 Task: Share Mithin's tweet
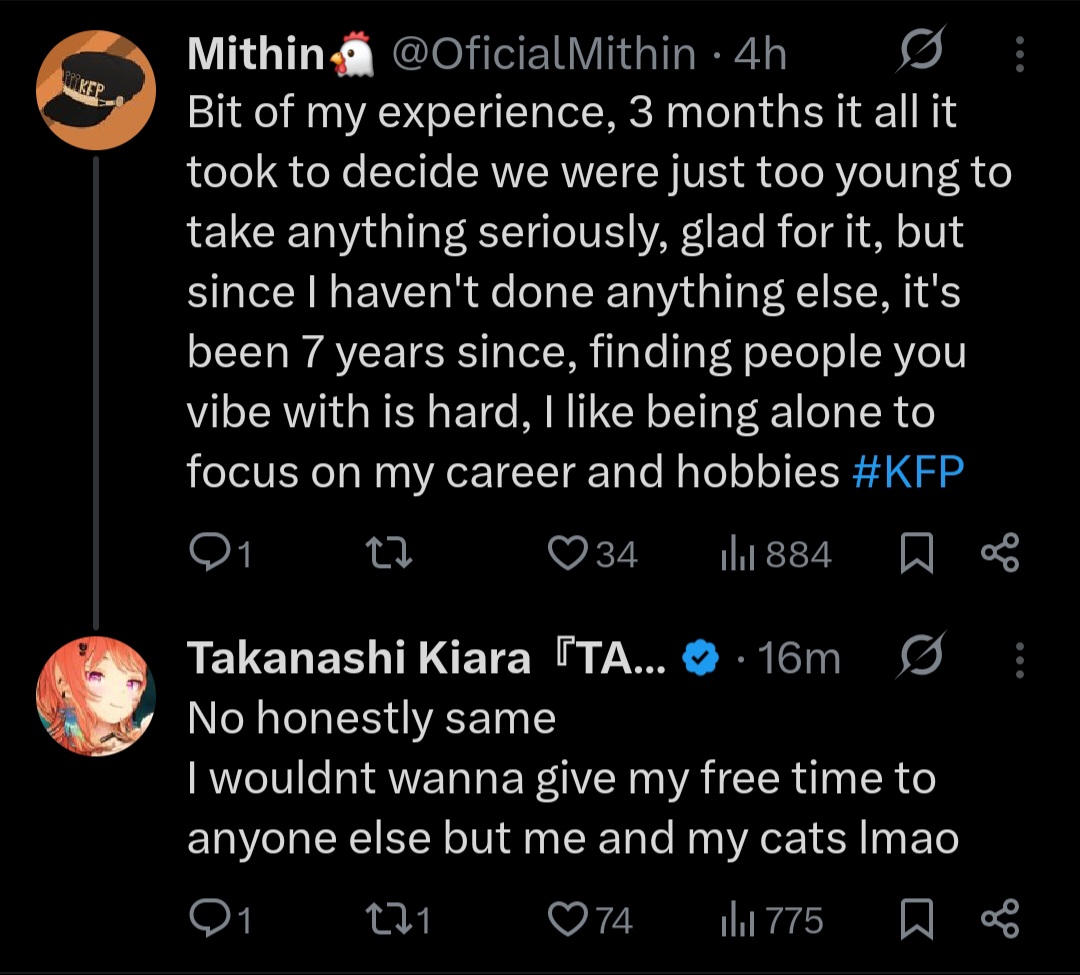[1000, 554]
